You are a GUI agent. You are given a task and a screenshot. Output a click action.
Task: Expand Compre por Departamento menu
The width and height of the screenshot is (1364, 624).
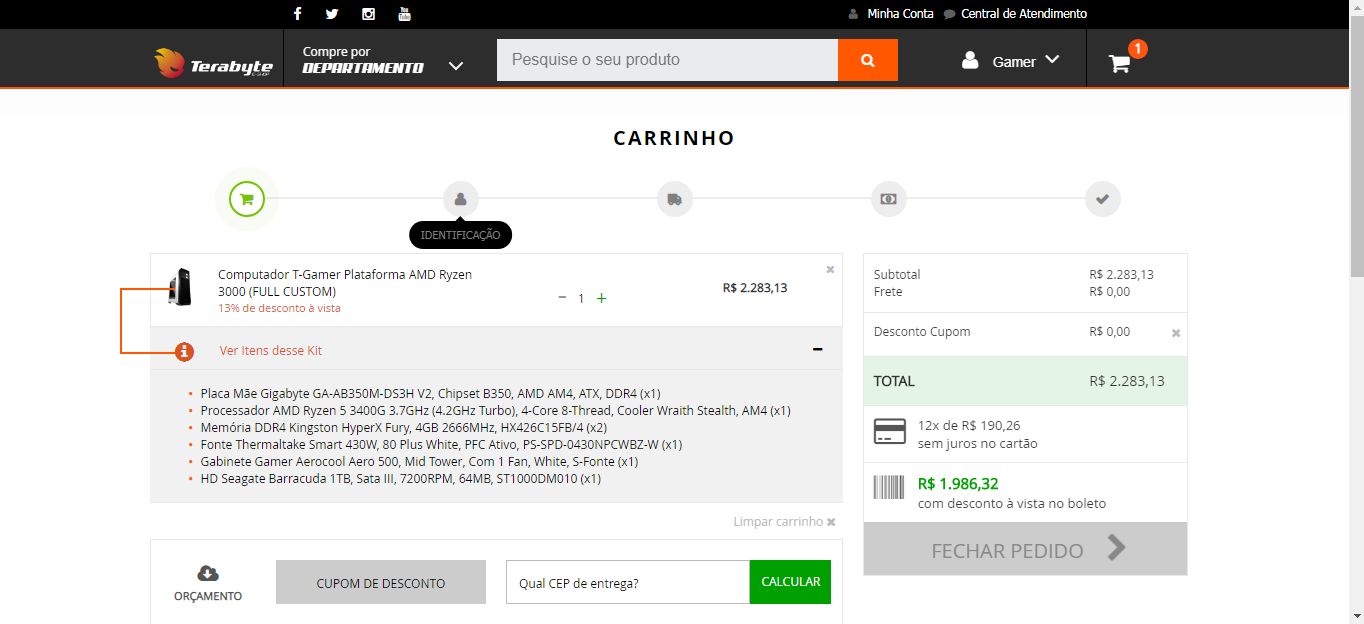[x=383, y=59]
